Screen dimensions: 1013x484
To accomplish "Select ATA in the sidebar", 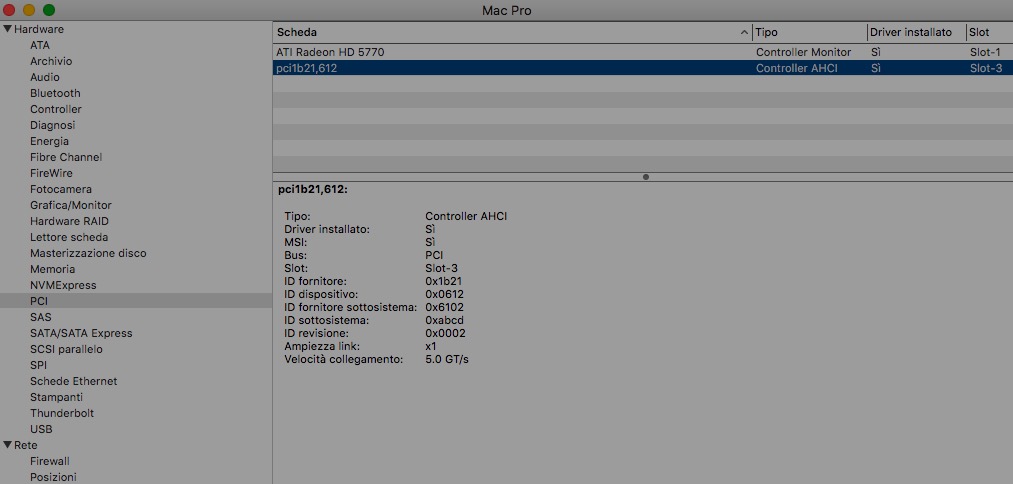I will click(39, 45).
